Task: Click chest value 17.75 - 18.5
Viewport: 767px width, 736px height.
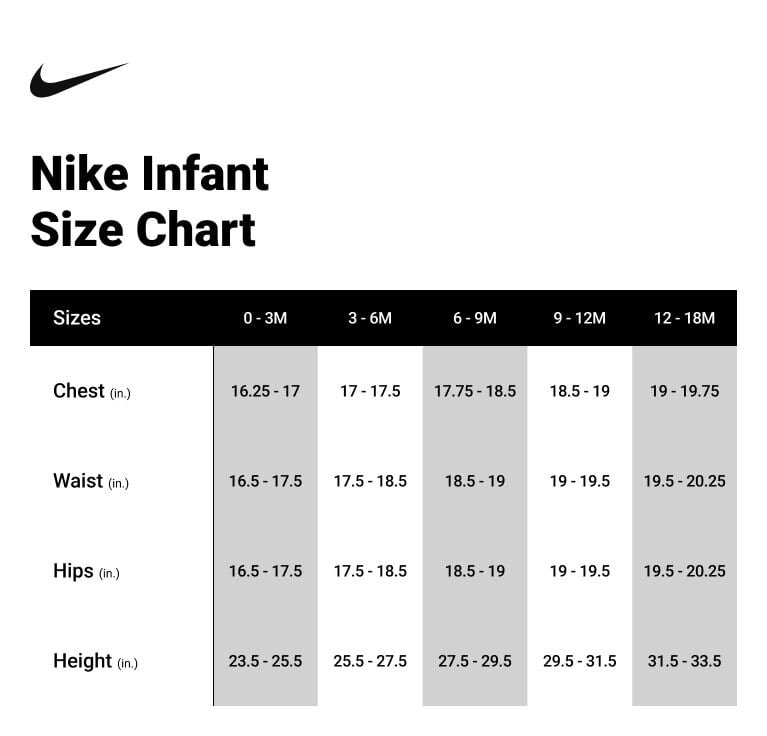Action: [475, 391]
